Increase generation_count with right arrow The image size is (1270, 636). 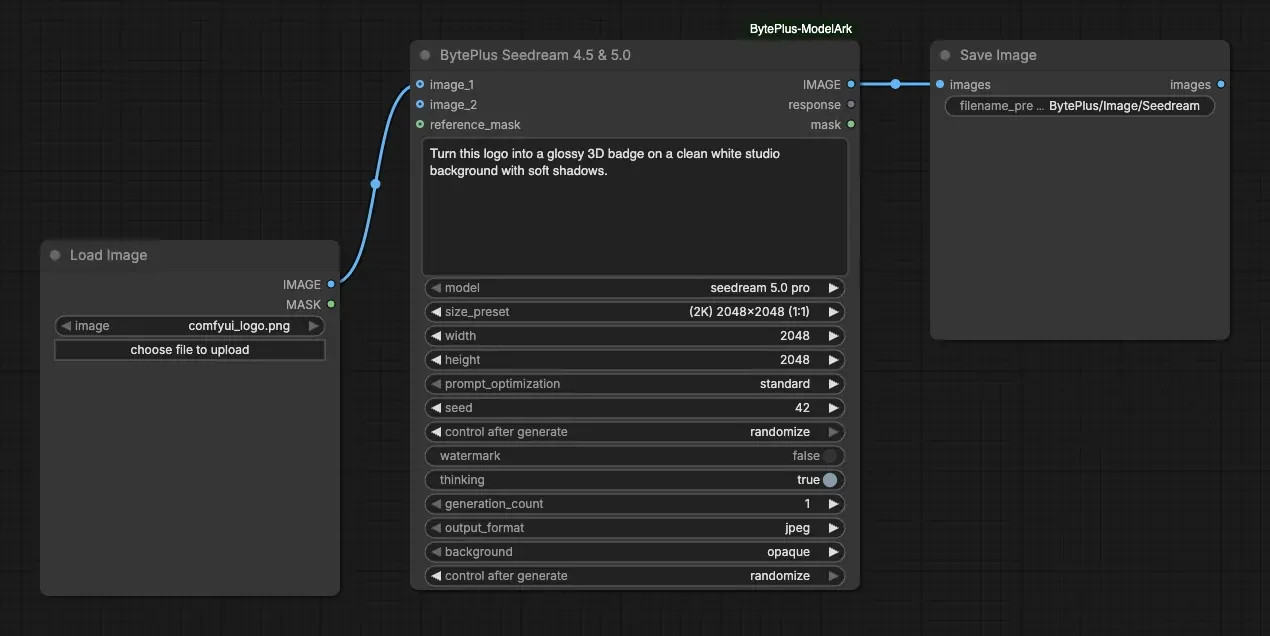coord(833,504)
